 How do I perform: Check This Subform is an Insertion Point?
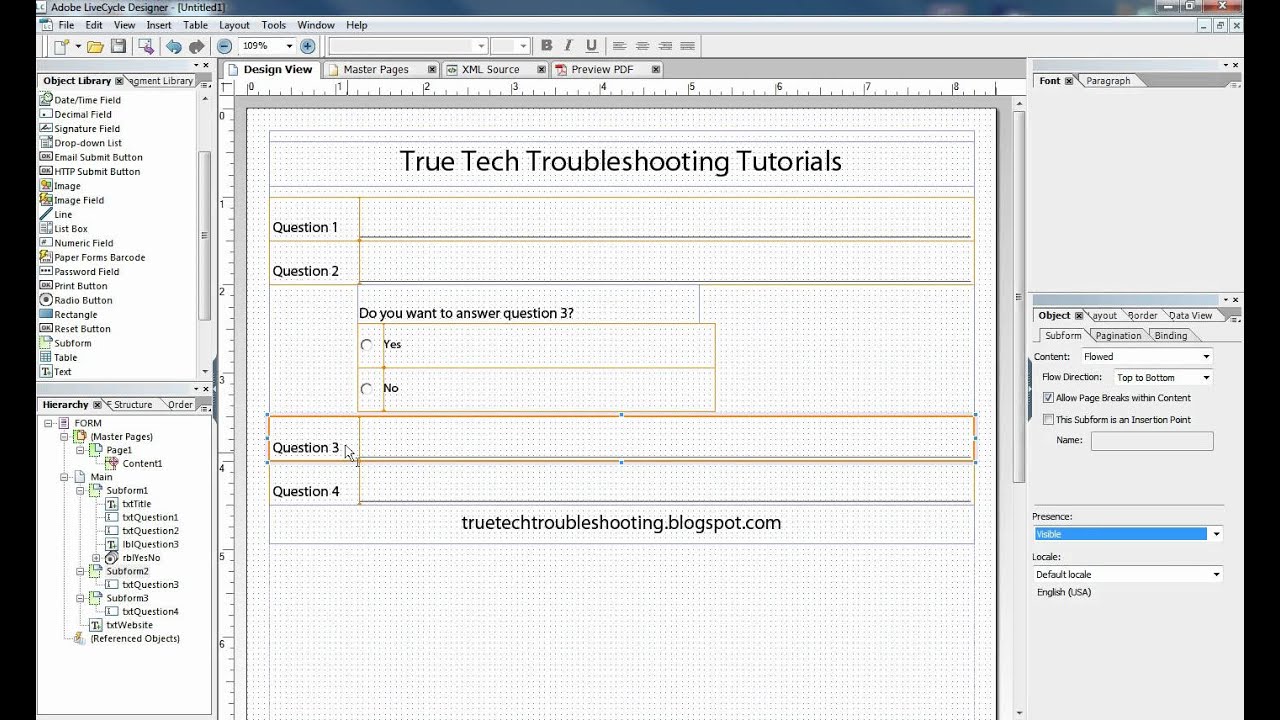pyautogui.click(x=1048, y=420)
